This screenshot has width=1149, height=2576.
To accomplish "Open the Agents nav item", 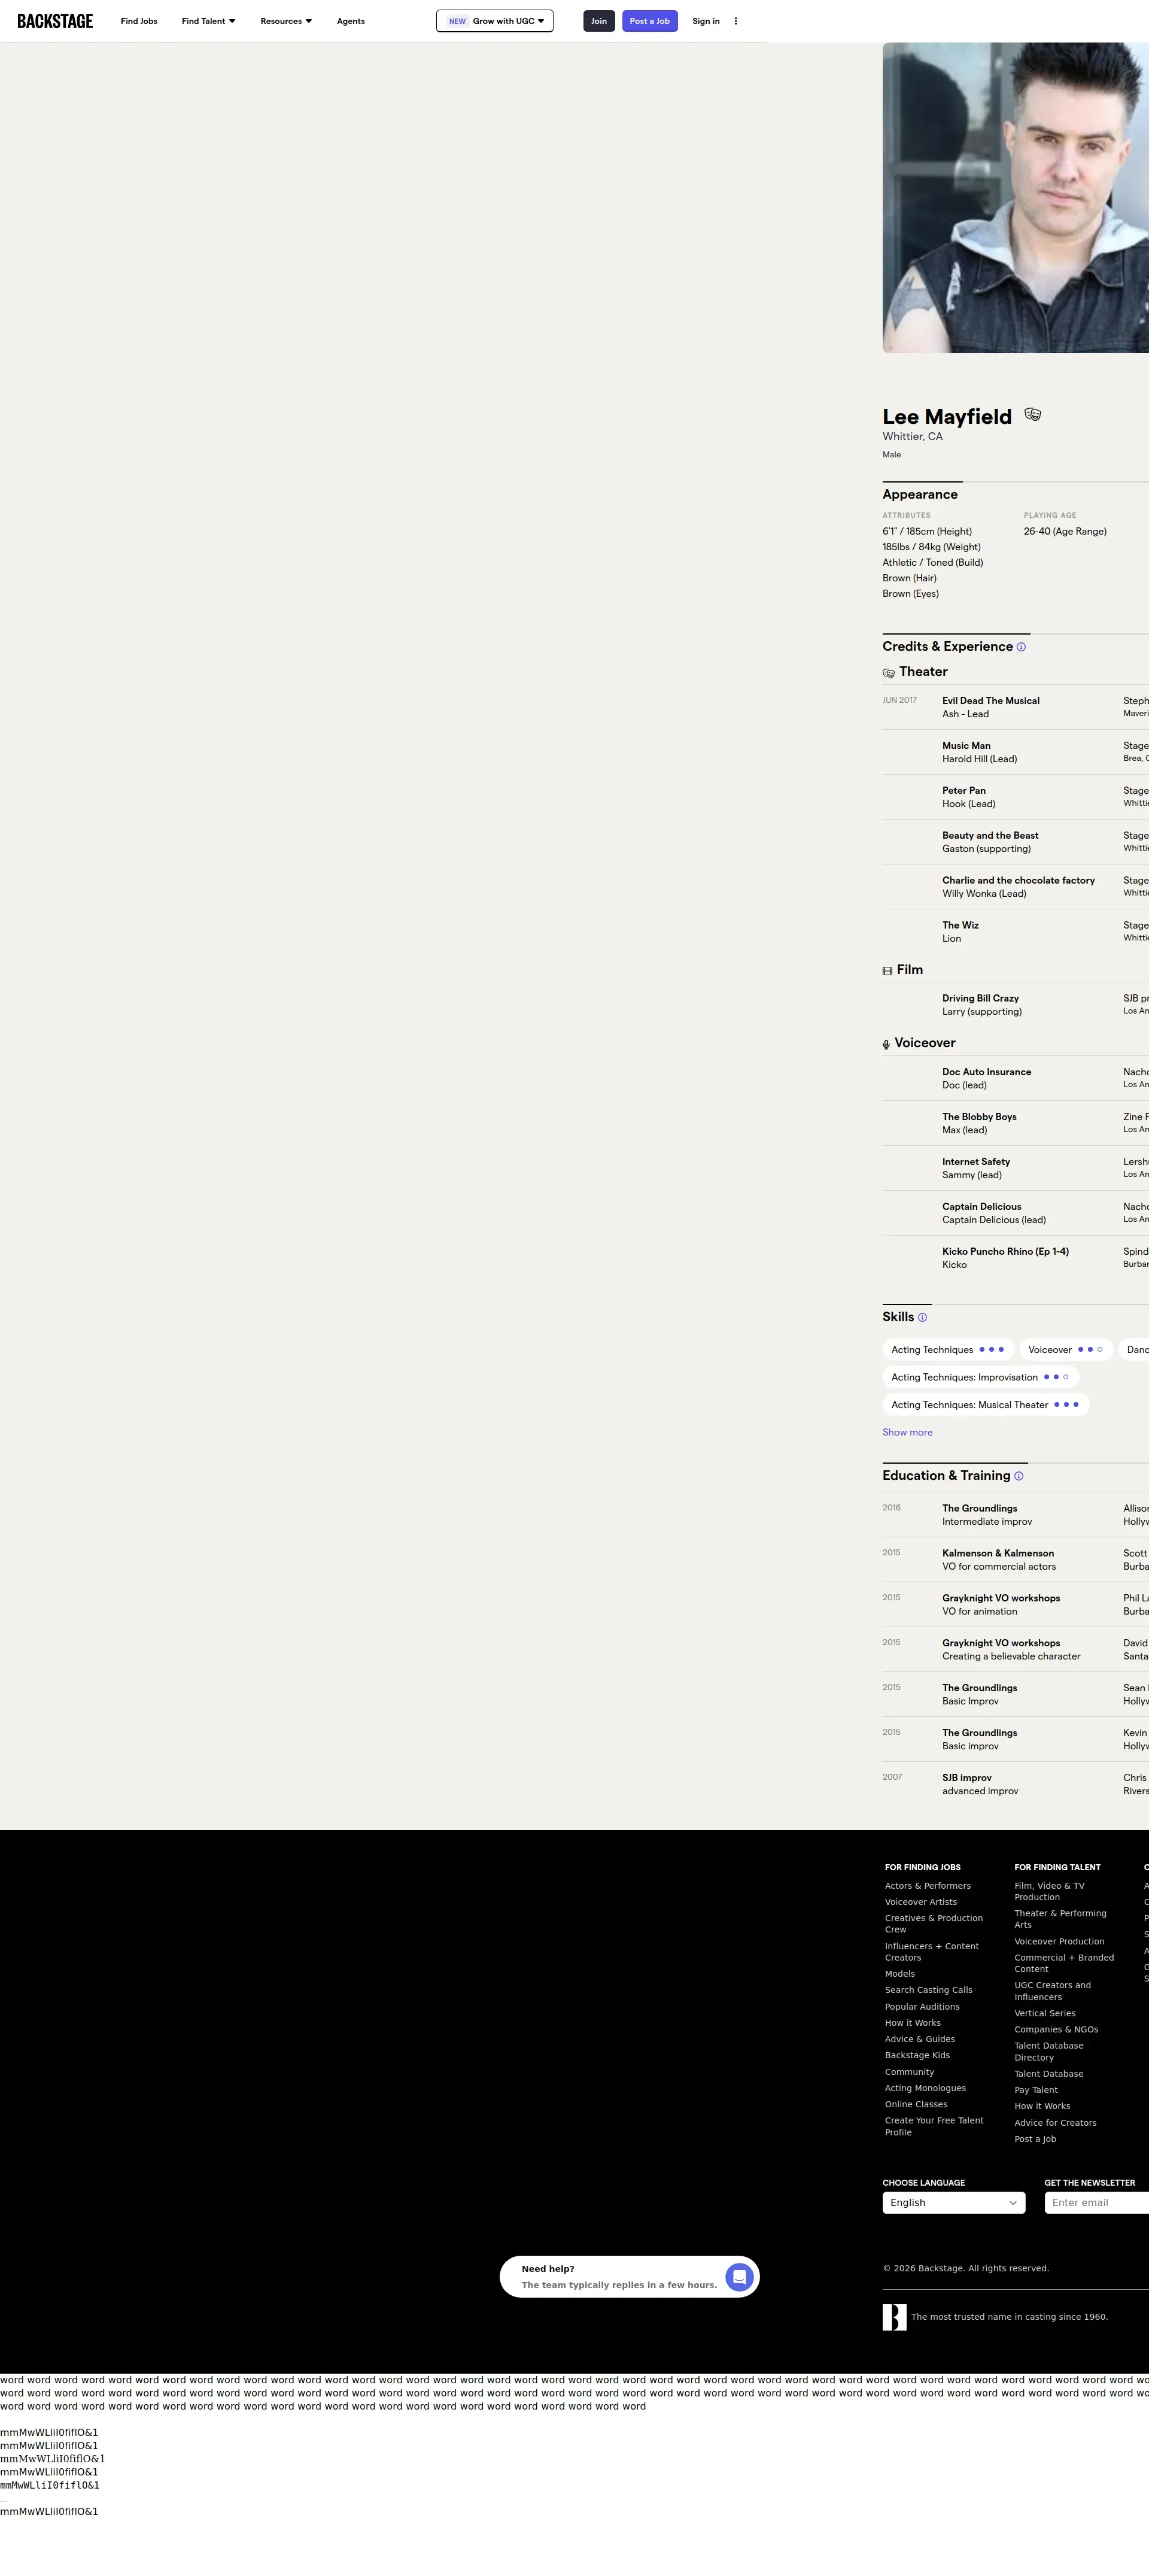I will 350,21.
